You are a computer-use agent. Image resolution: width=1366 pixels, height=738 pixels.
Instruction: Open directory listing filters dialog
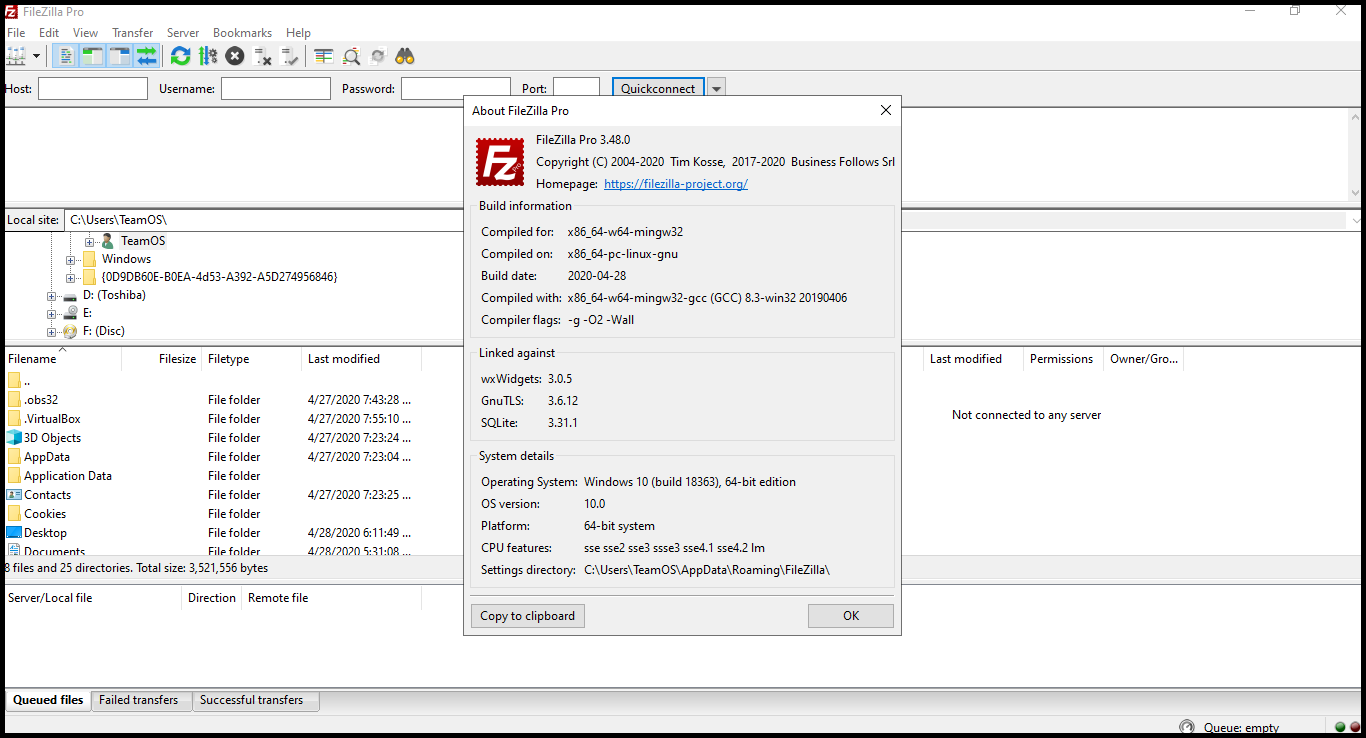[x=323, y=56]
